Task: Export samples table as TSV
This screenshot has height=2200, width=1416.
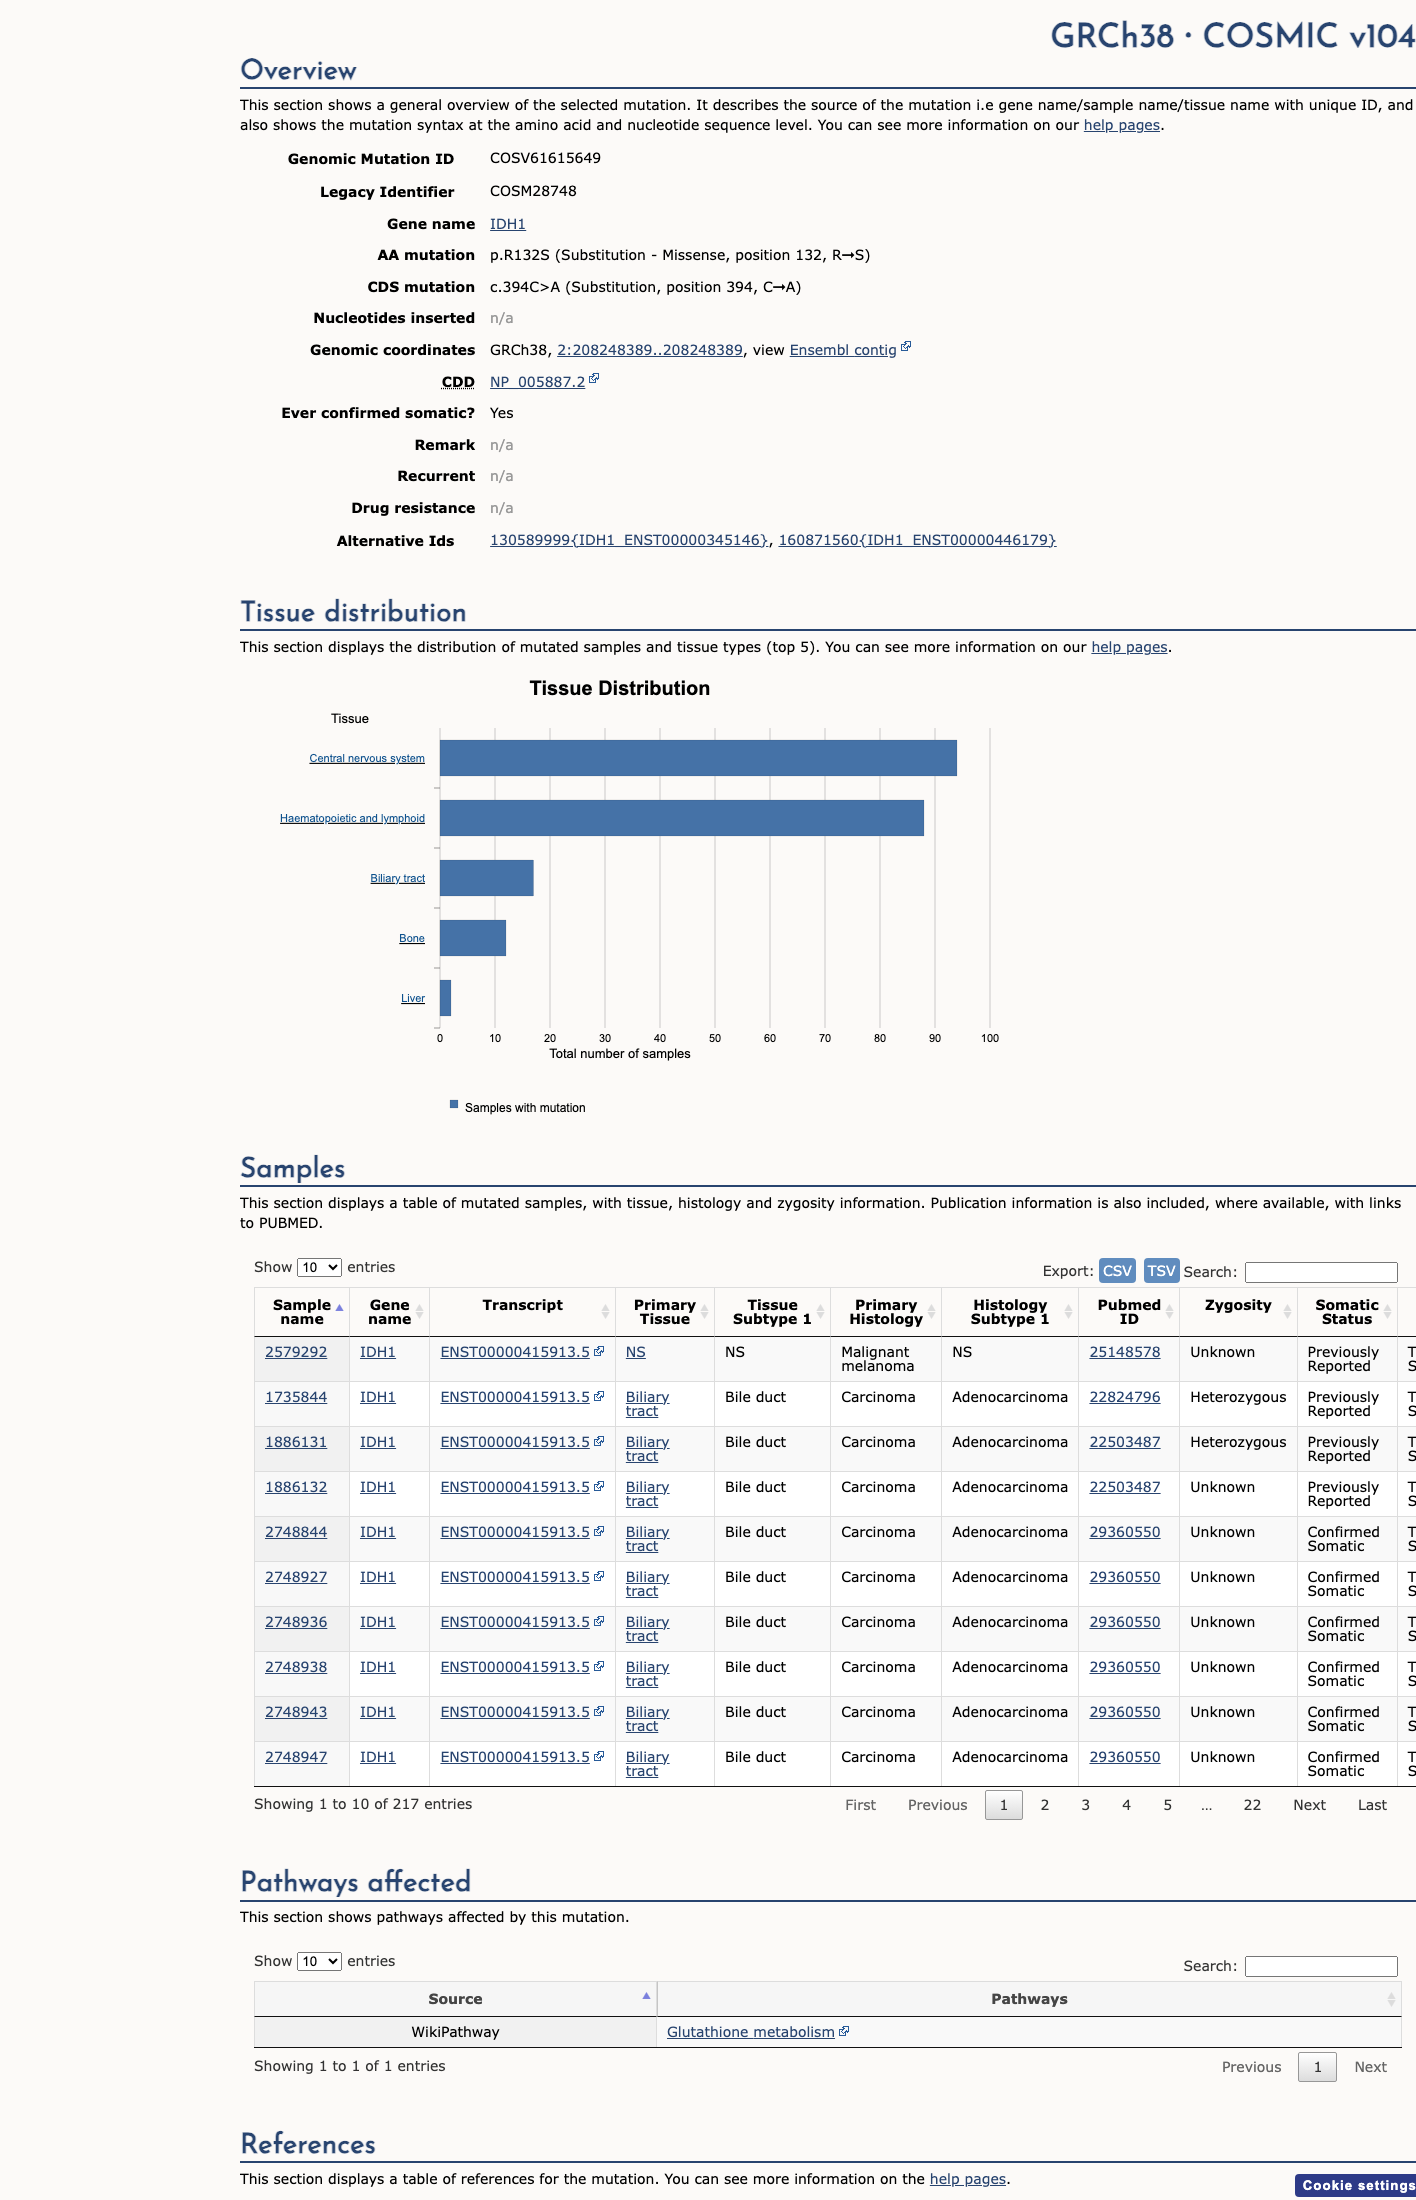Action: pos(1161,1270)
